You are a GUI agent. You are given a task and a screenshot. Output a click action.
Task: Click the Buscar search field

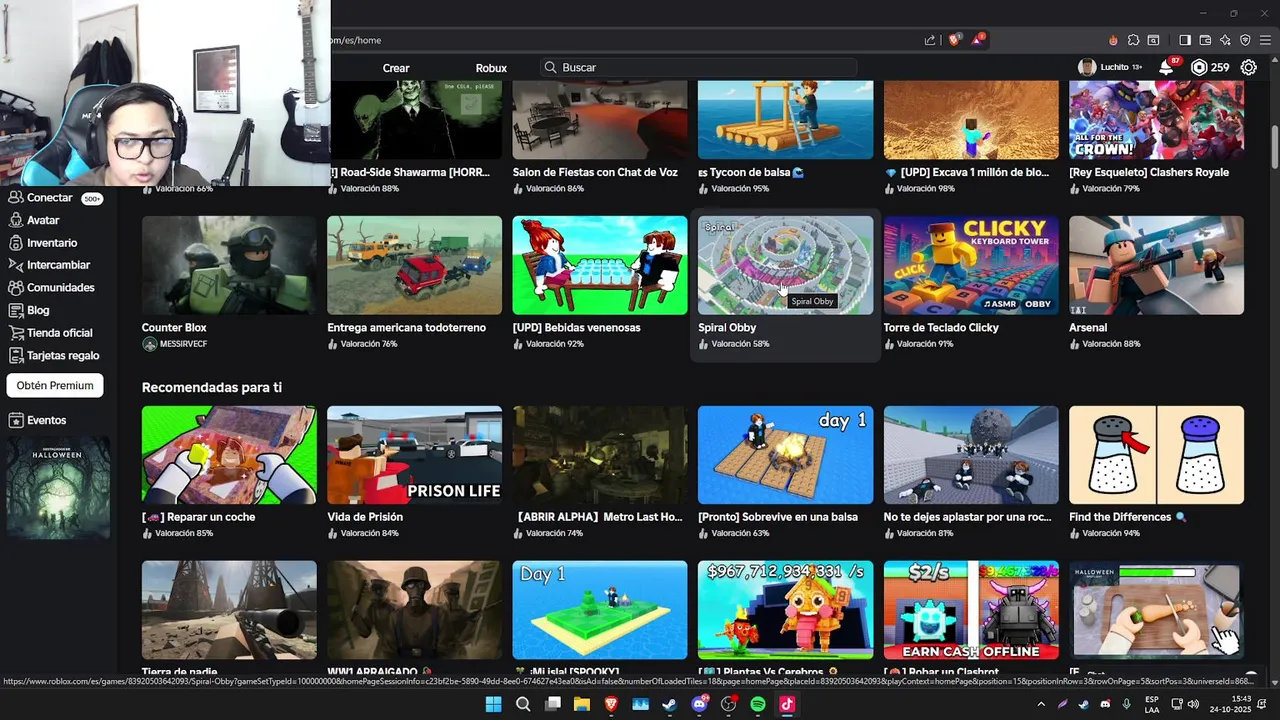(698, 67)
